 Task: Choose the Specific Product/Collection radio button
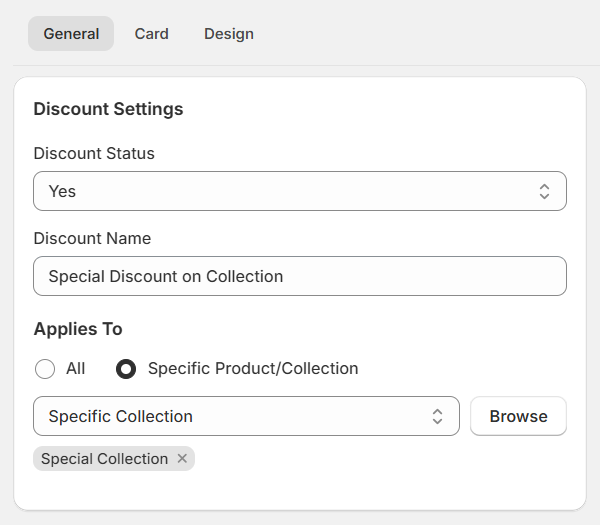(127, 369)
